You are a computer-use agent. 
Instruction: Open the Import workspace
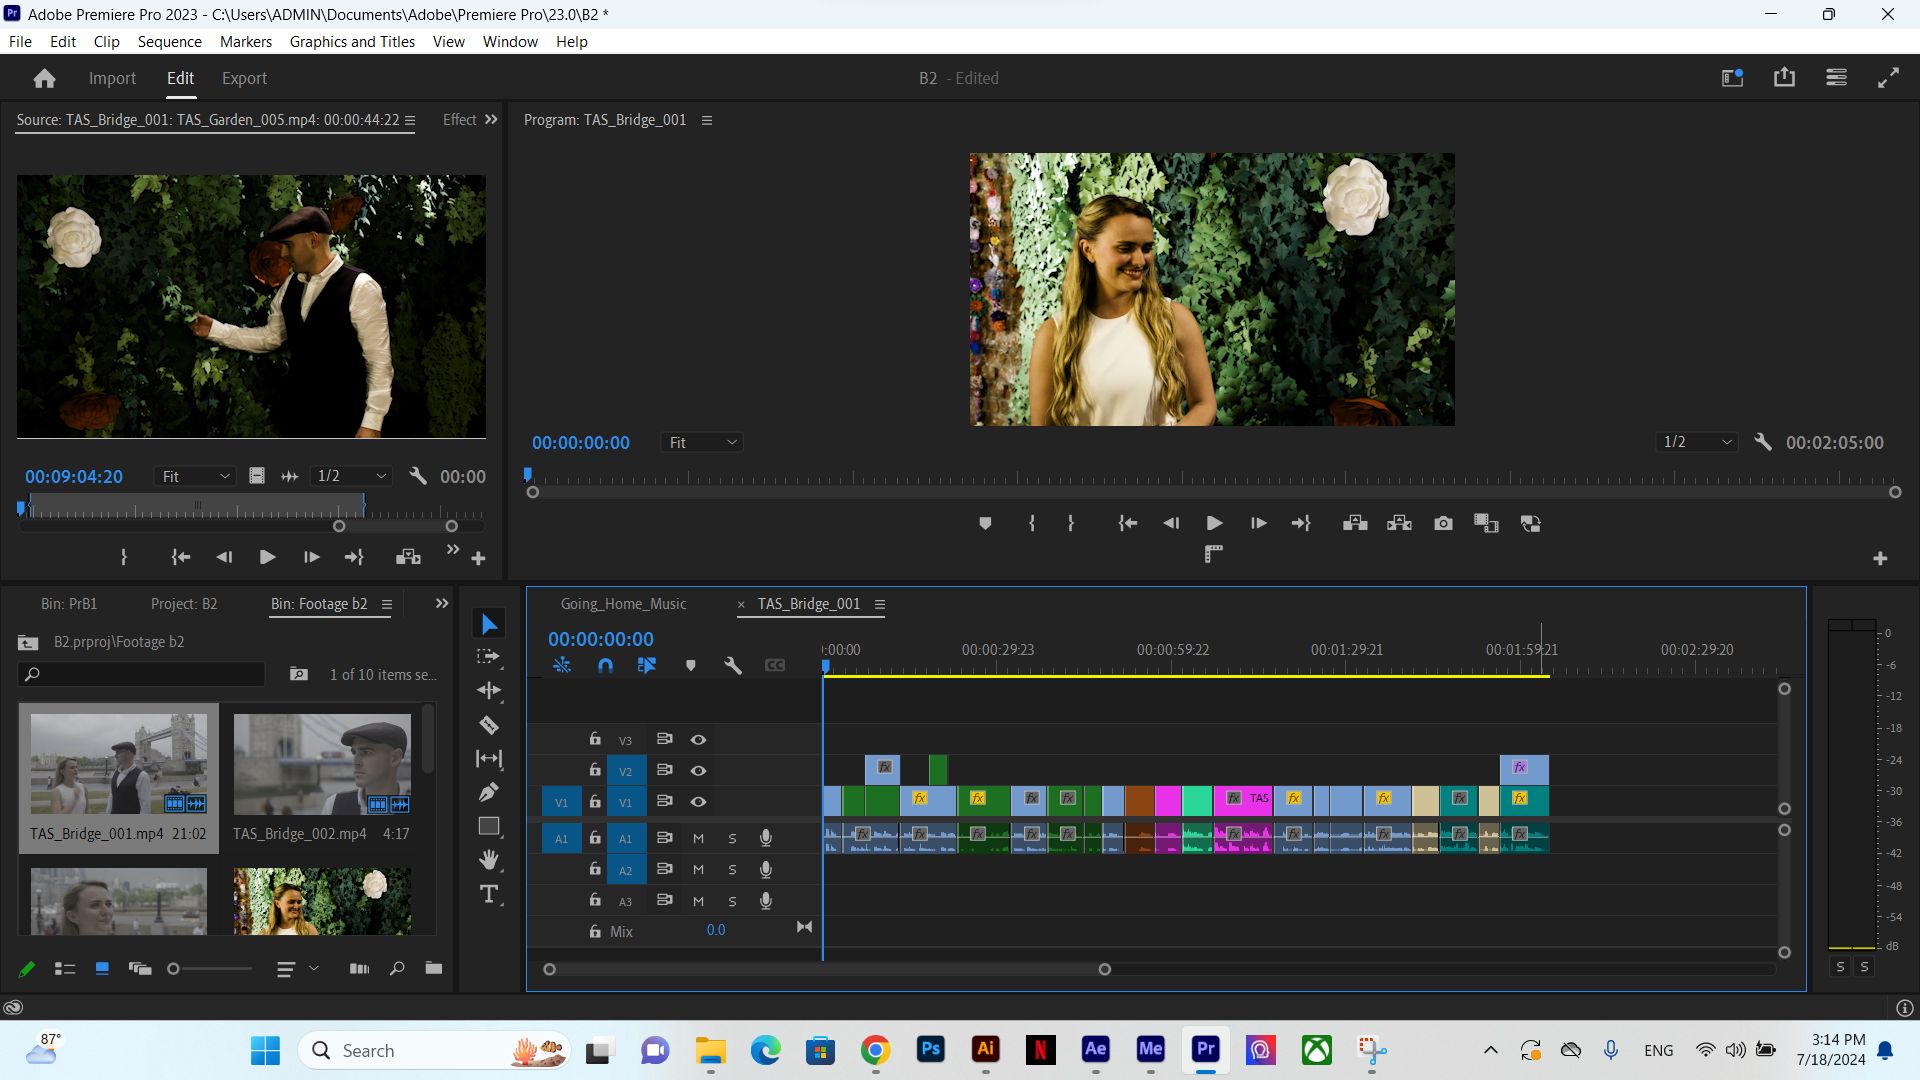[112, 78]
